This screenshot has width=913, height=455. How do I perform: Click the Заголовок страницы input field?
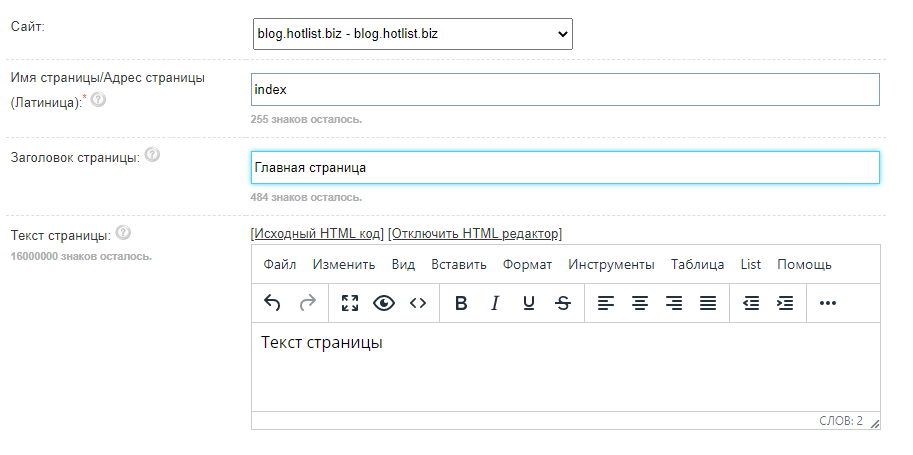click(565, 168)
